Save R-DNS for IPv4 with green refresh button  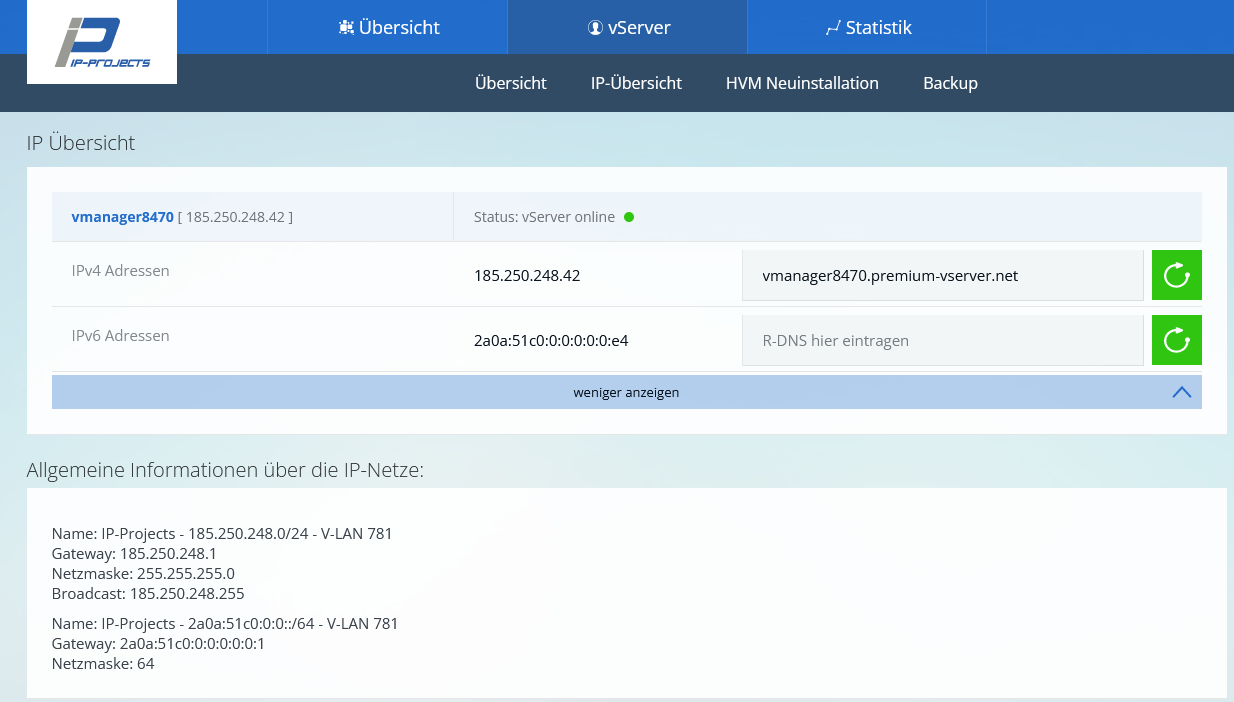tap(1177, 275)
